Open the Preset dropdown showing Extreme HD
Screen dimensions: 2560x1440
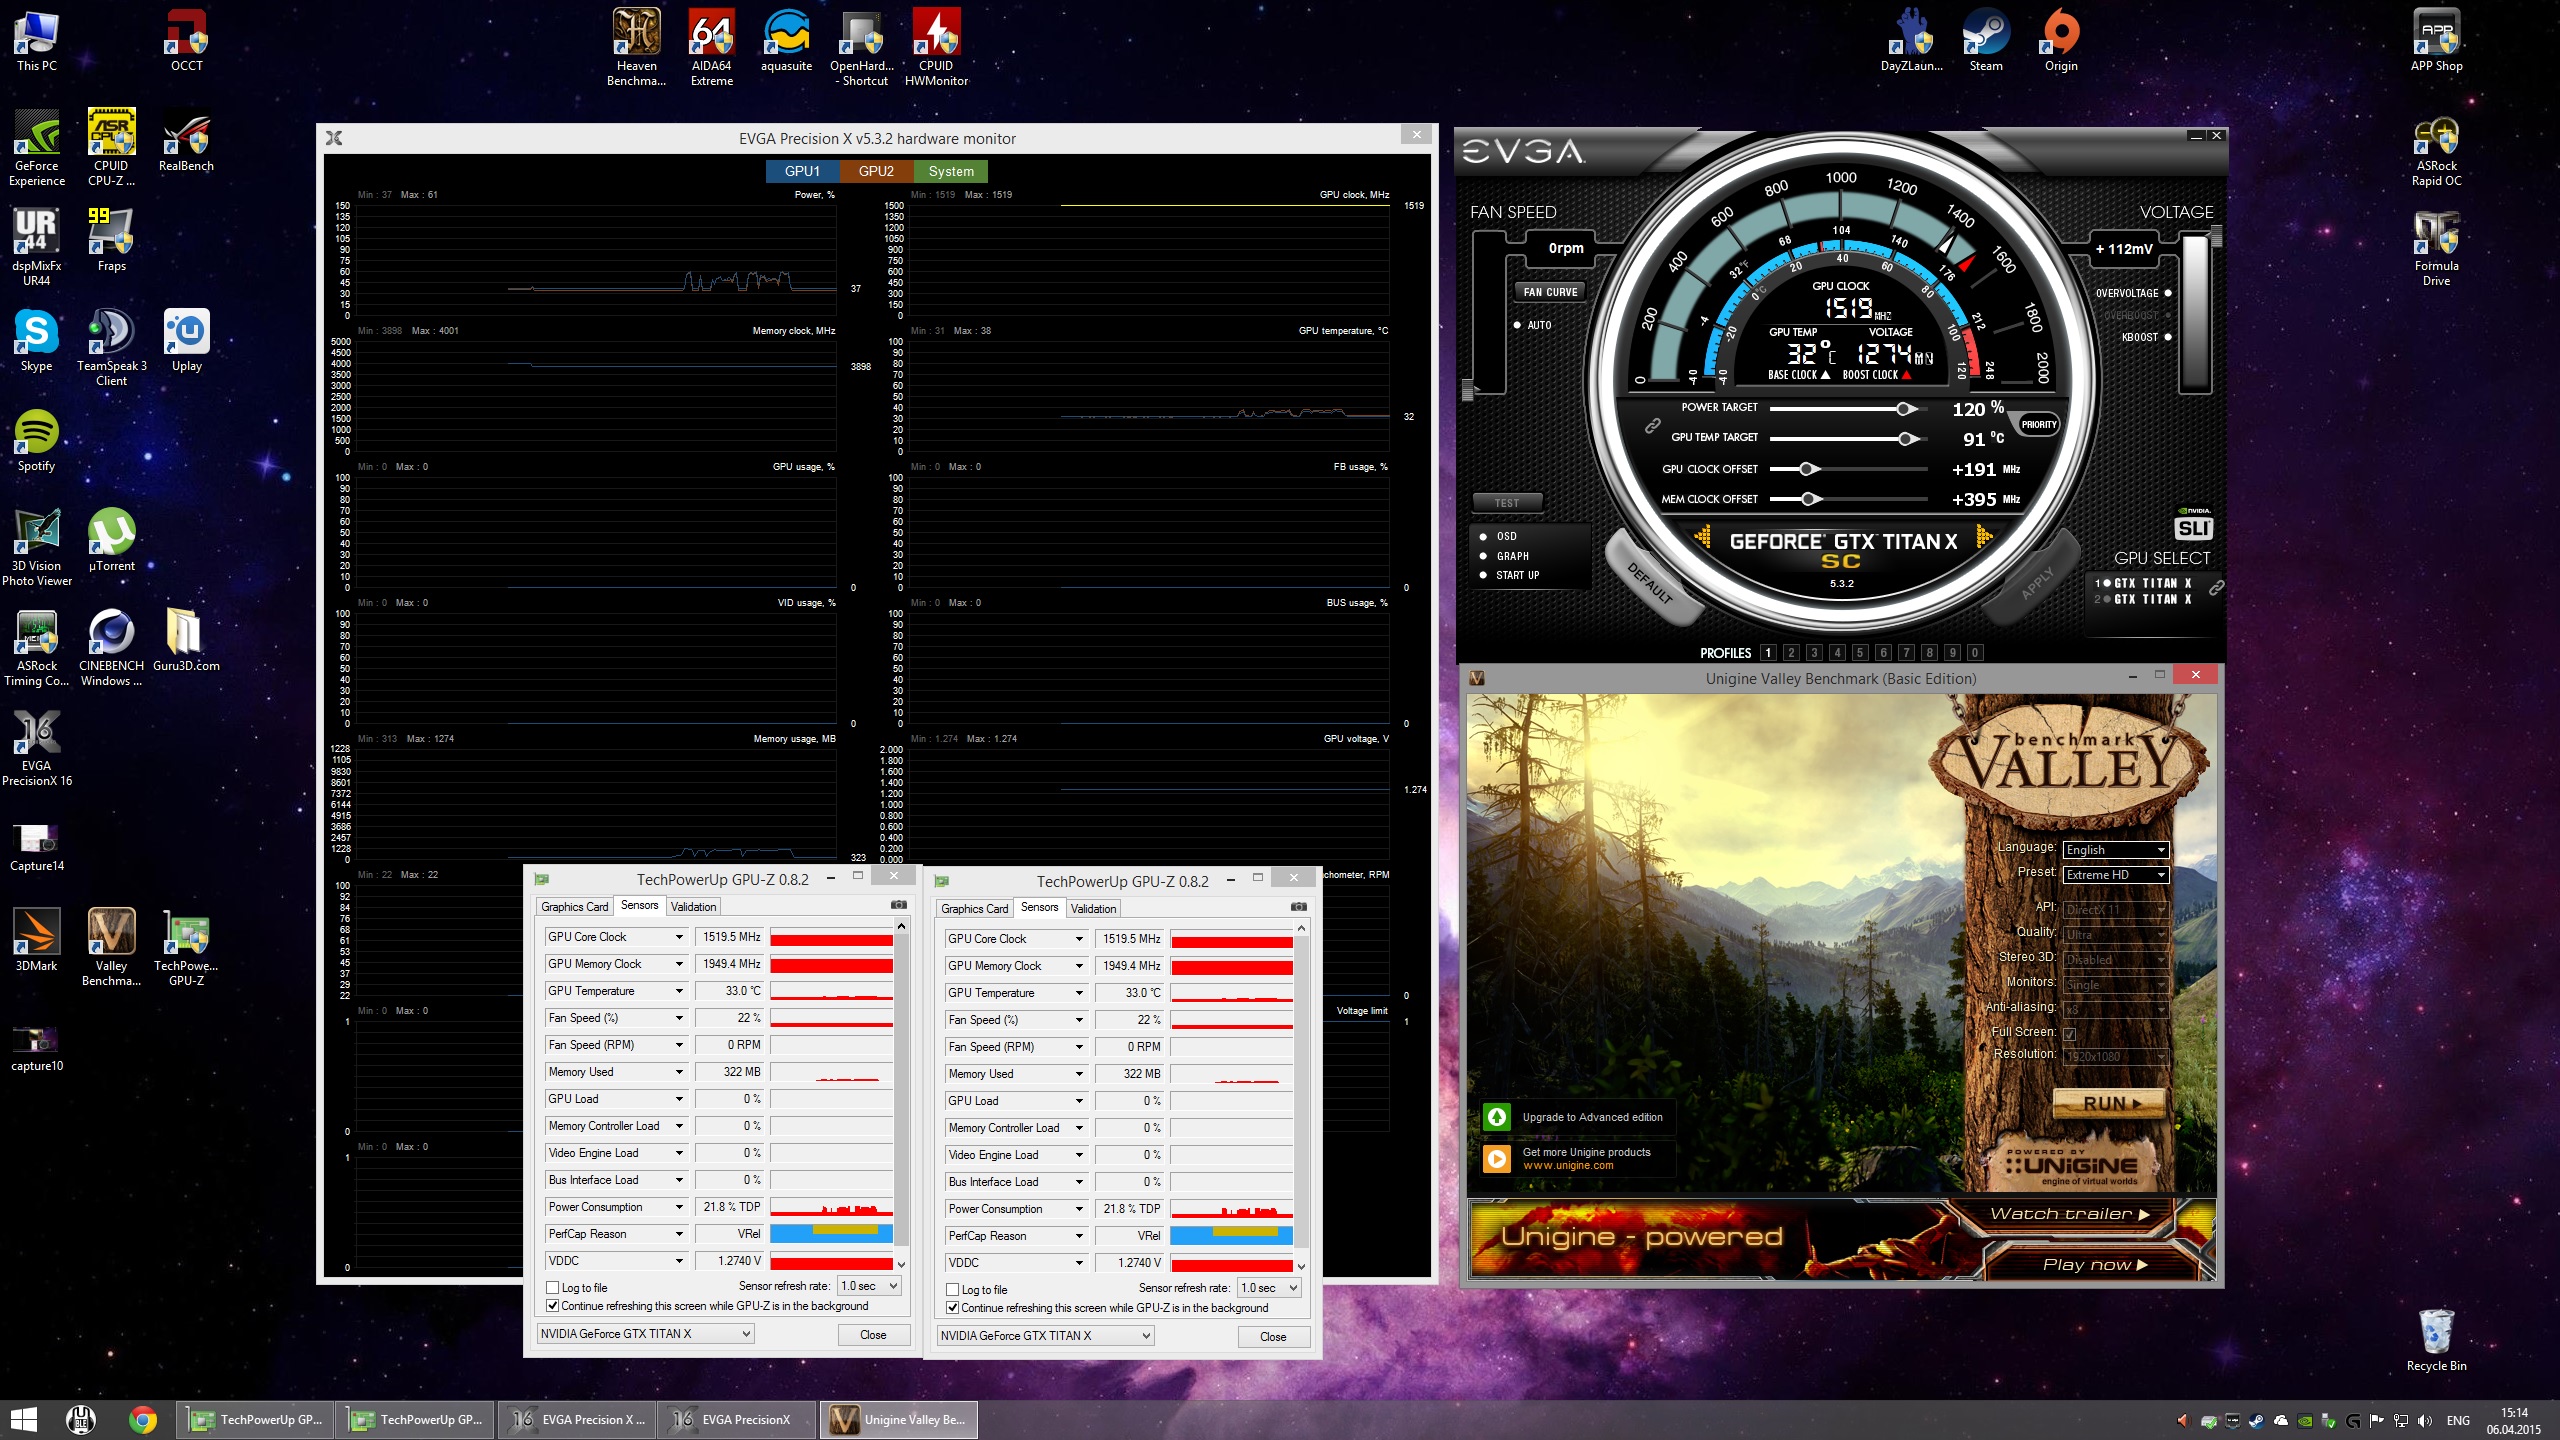[x=2115, y=875]
